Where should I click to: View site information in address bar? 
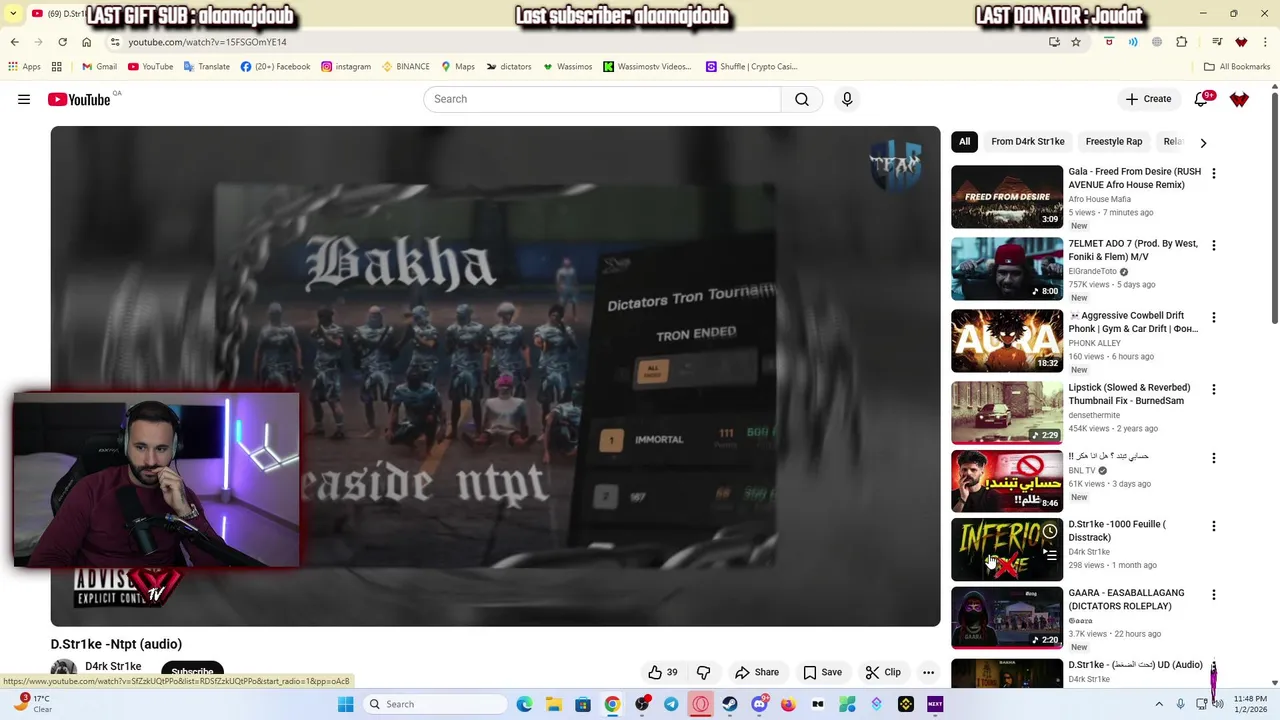point(115,42)
